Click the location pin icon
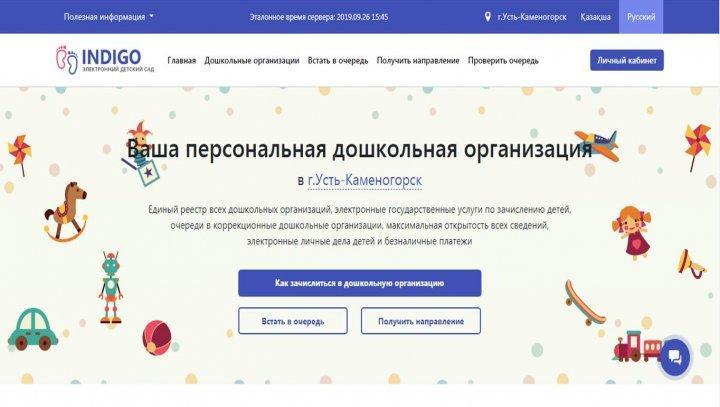Screen dimensions: 720x407 coord(488,17)
